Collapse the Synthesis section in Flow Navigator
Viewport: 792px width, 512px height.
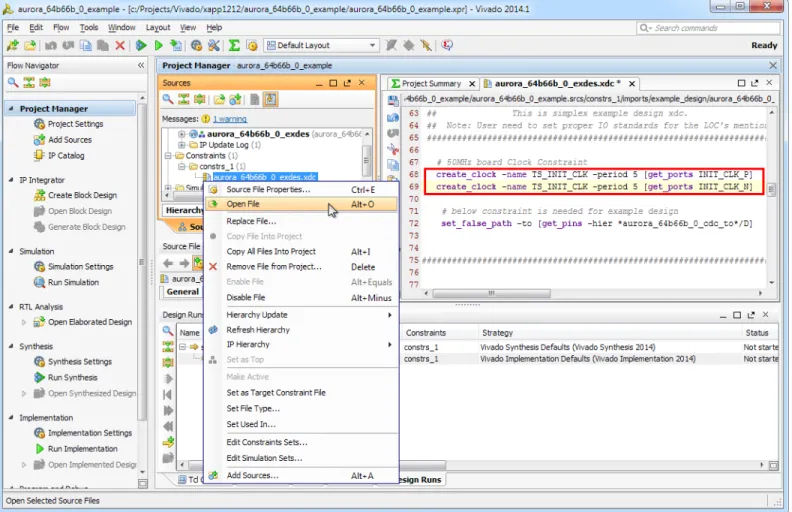11,346
